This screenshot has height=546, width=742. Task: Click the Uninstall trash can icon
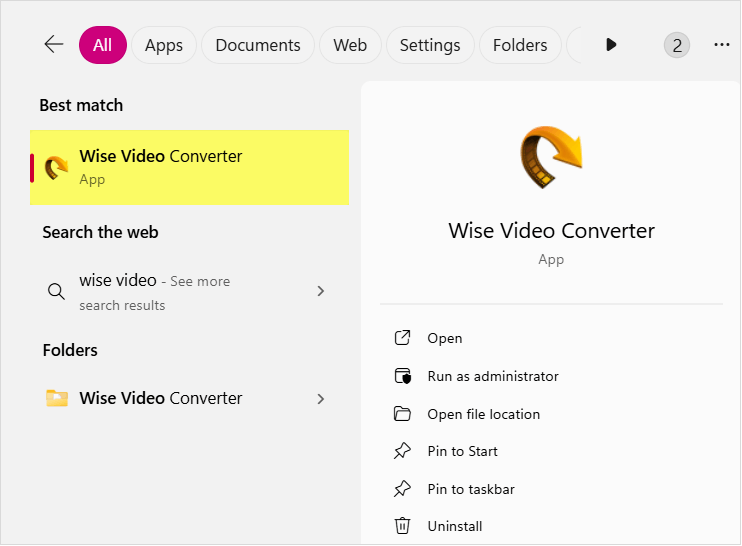tap(403, 526)
